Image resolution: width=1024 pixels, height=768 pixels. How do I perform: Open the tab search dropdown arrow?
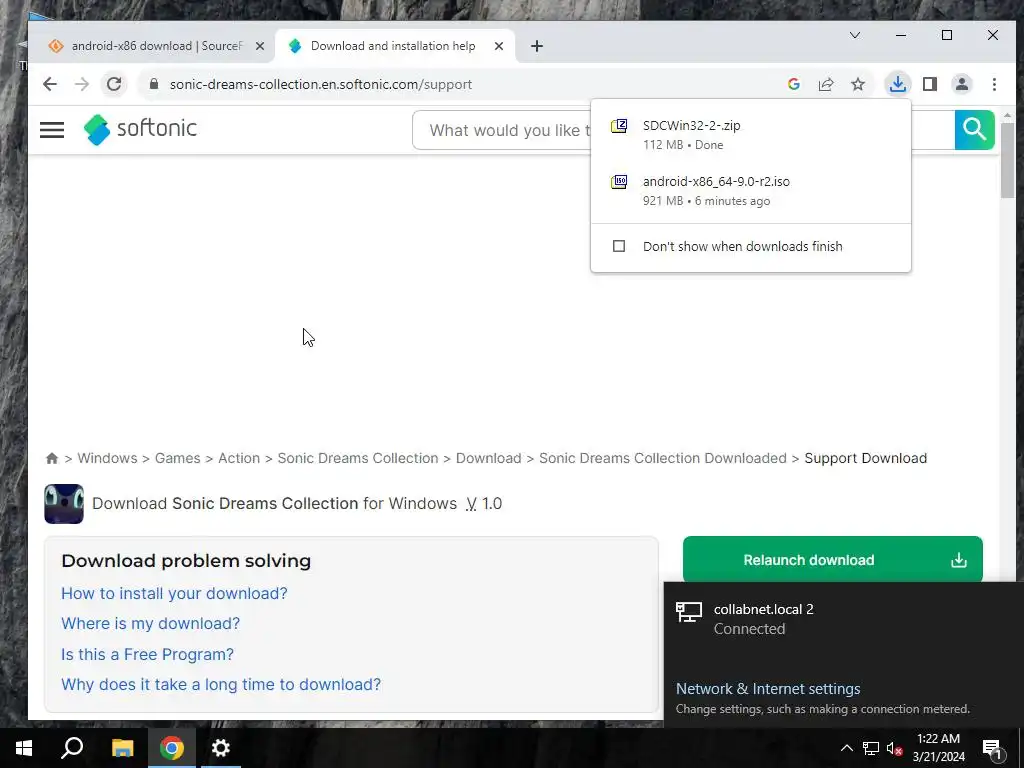coord(855,35)
